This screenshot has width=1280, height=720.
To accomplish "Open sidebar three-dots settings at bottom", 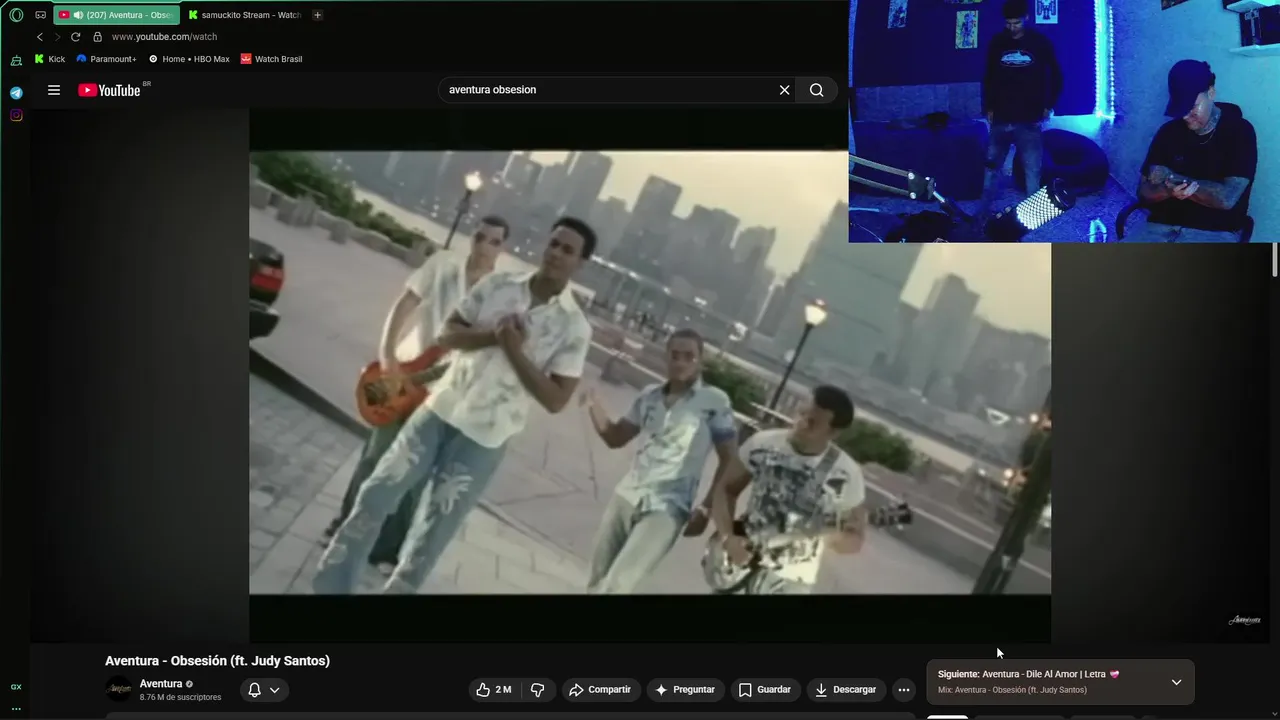I will pos(16,708).
